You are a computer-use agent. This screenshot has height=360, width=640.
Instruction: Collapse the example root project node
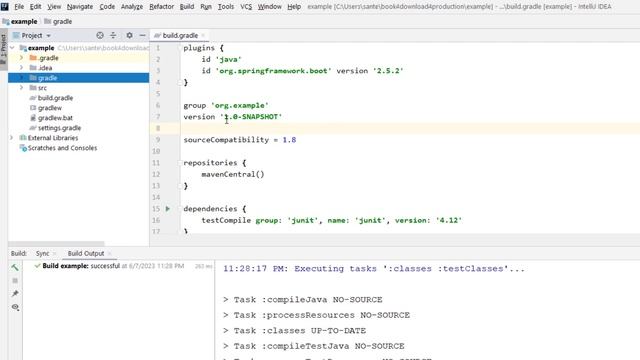[x=12, y=48]
